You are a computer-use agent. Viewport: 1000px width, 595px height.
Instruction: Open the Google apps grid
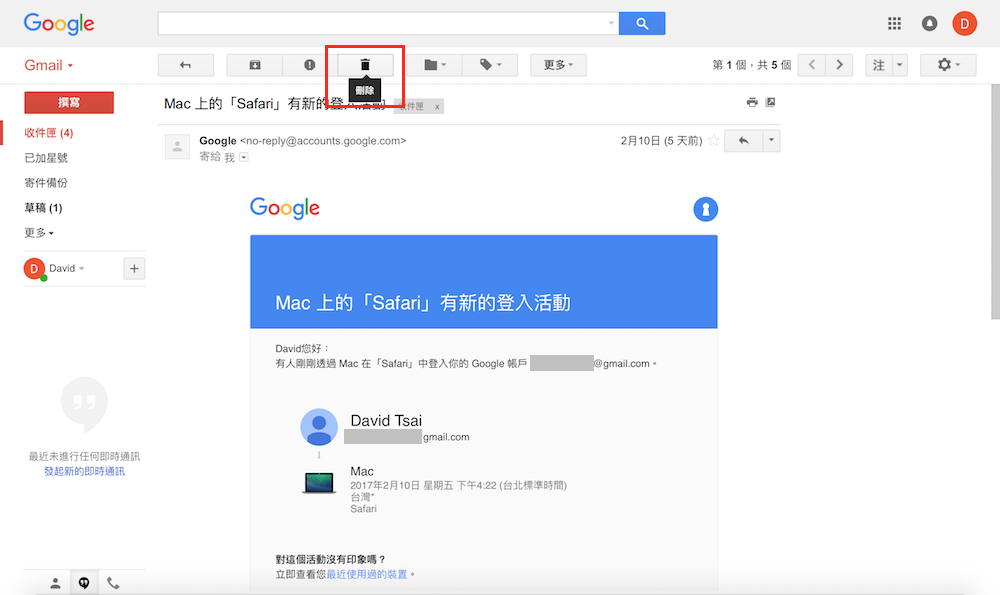click(894, 24)
